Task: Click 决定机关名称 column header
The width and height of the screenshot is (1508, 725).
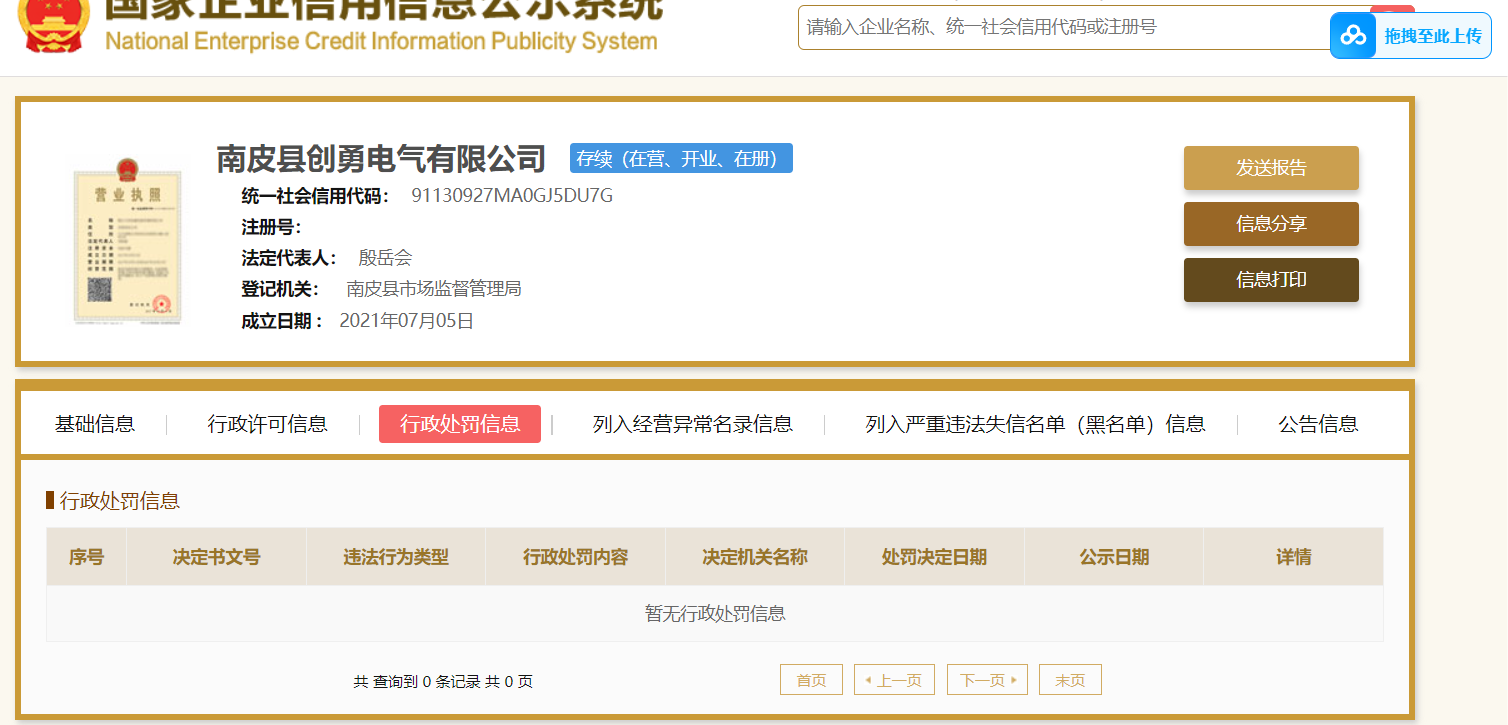Action: [x=755, y=557]
